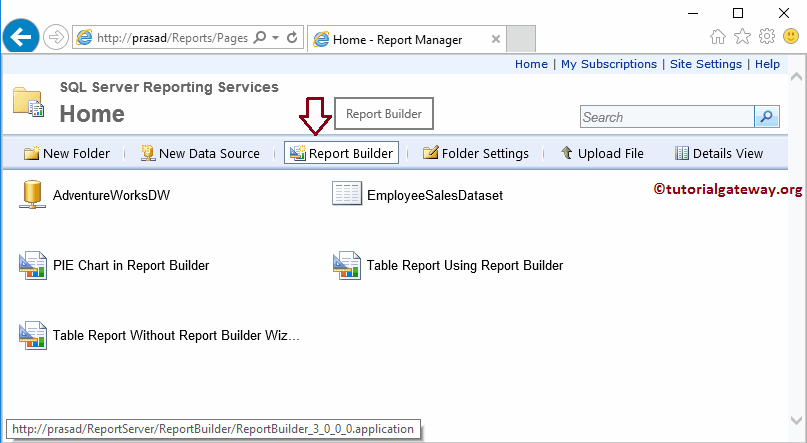
Task: Click the SSRS folder logo icon
Action: tap(28, 101)
